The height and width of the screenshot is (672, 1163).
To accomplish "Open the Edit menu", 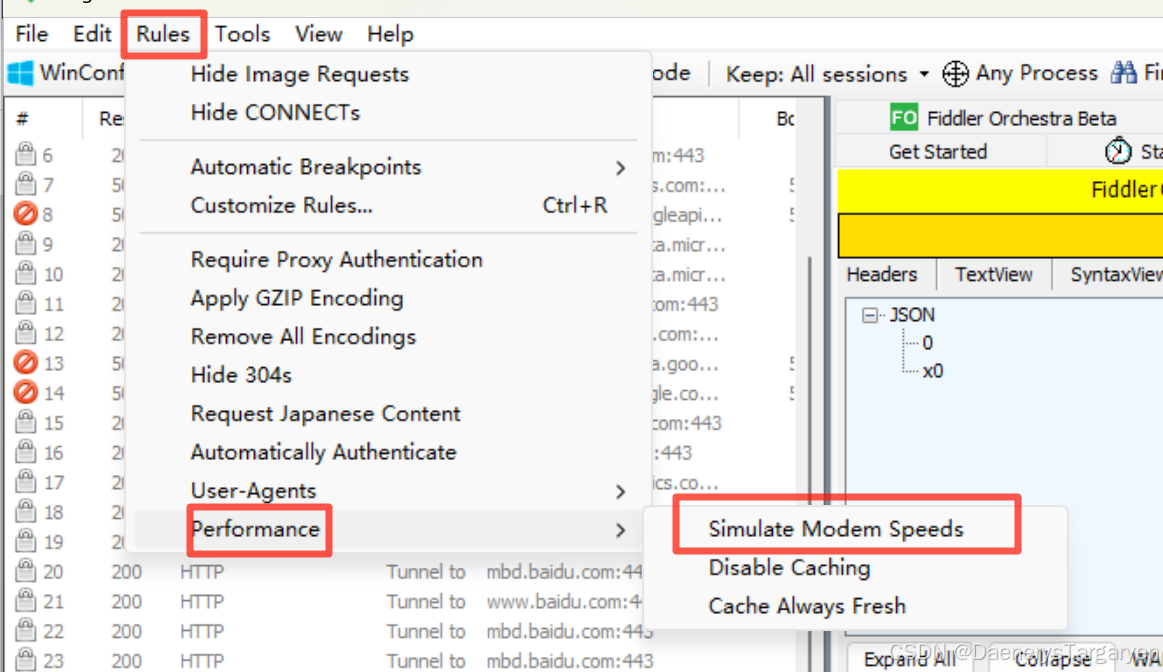I will point(92,34).
